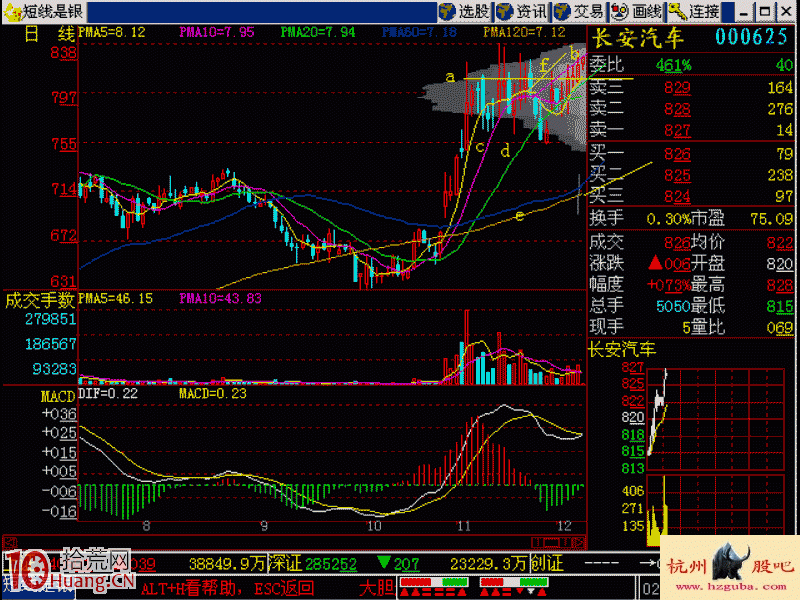Click the 买三 price 824
This screenshot has width=800, height=600.
pos(677,196)
